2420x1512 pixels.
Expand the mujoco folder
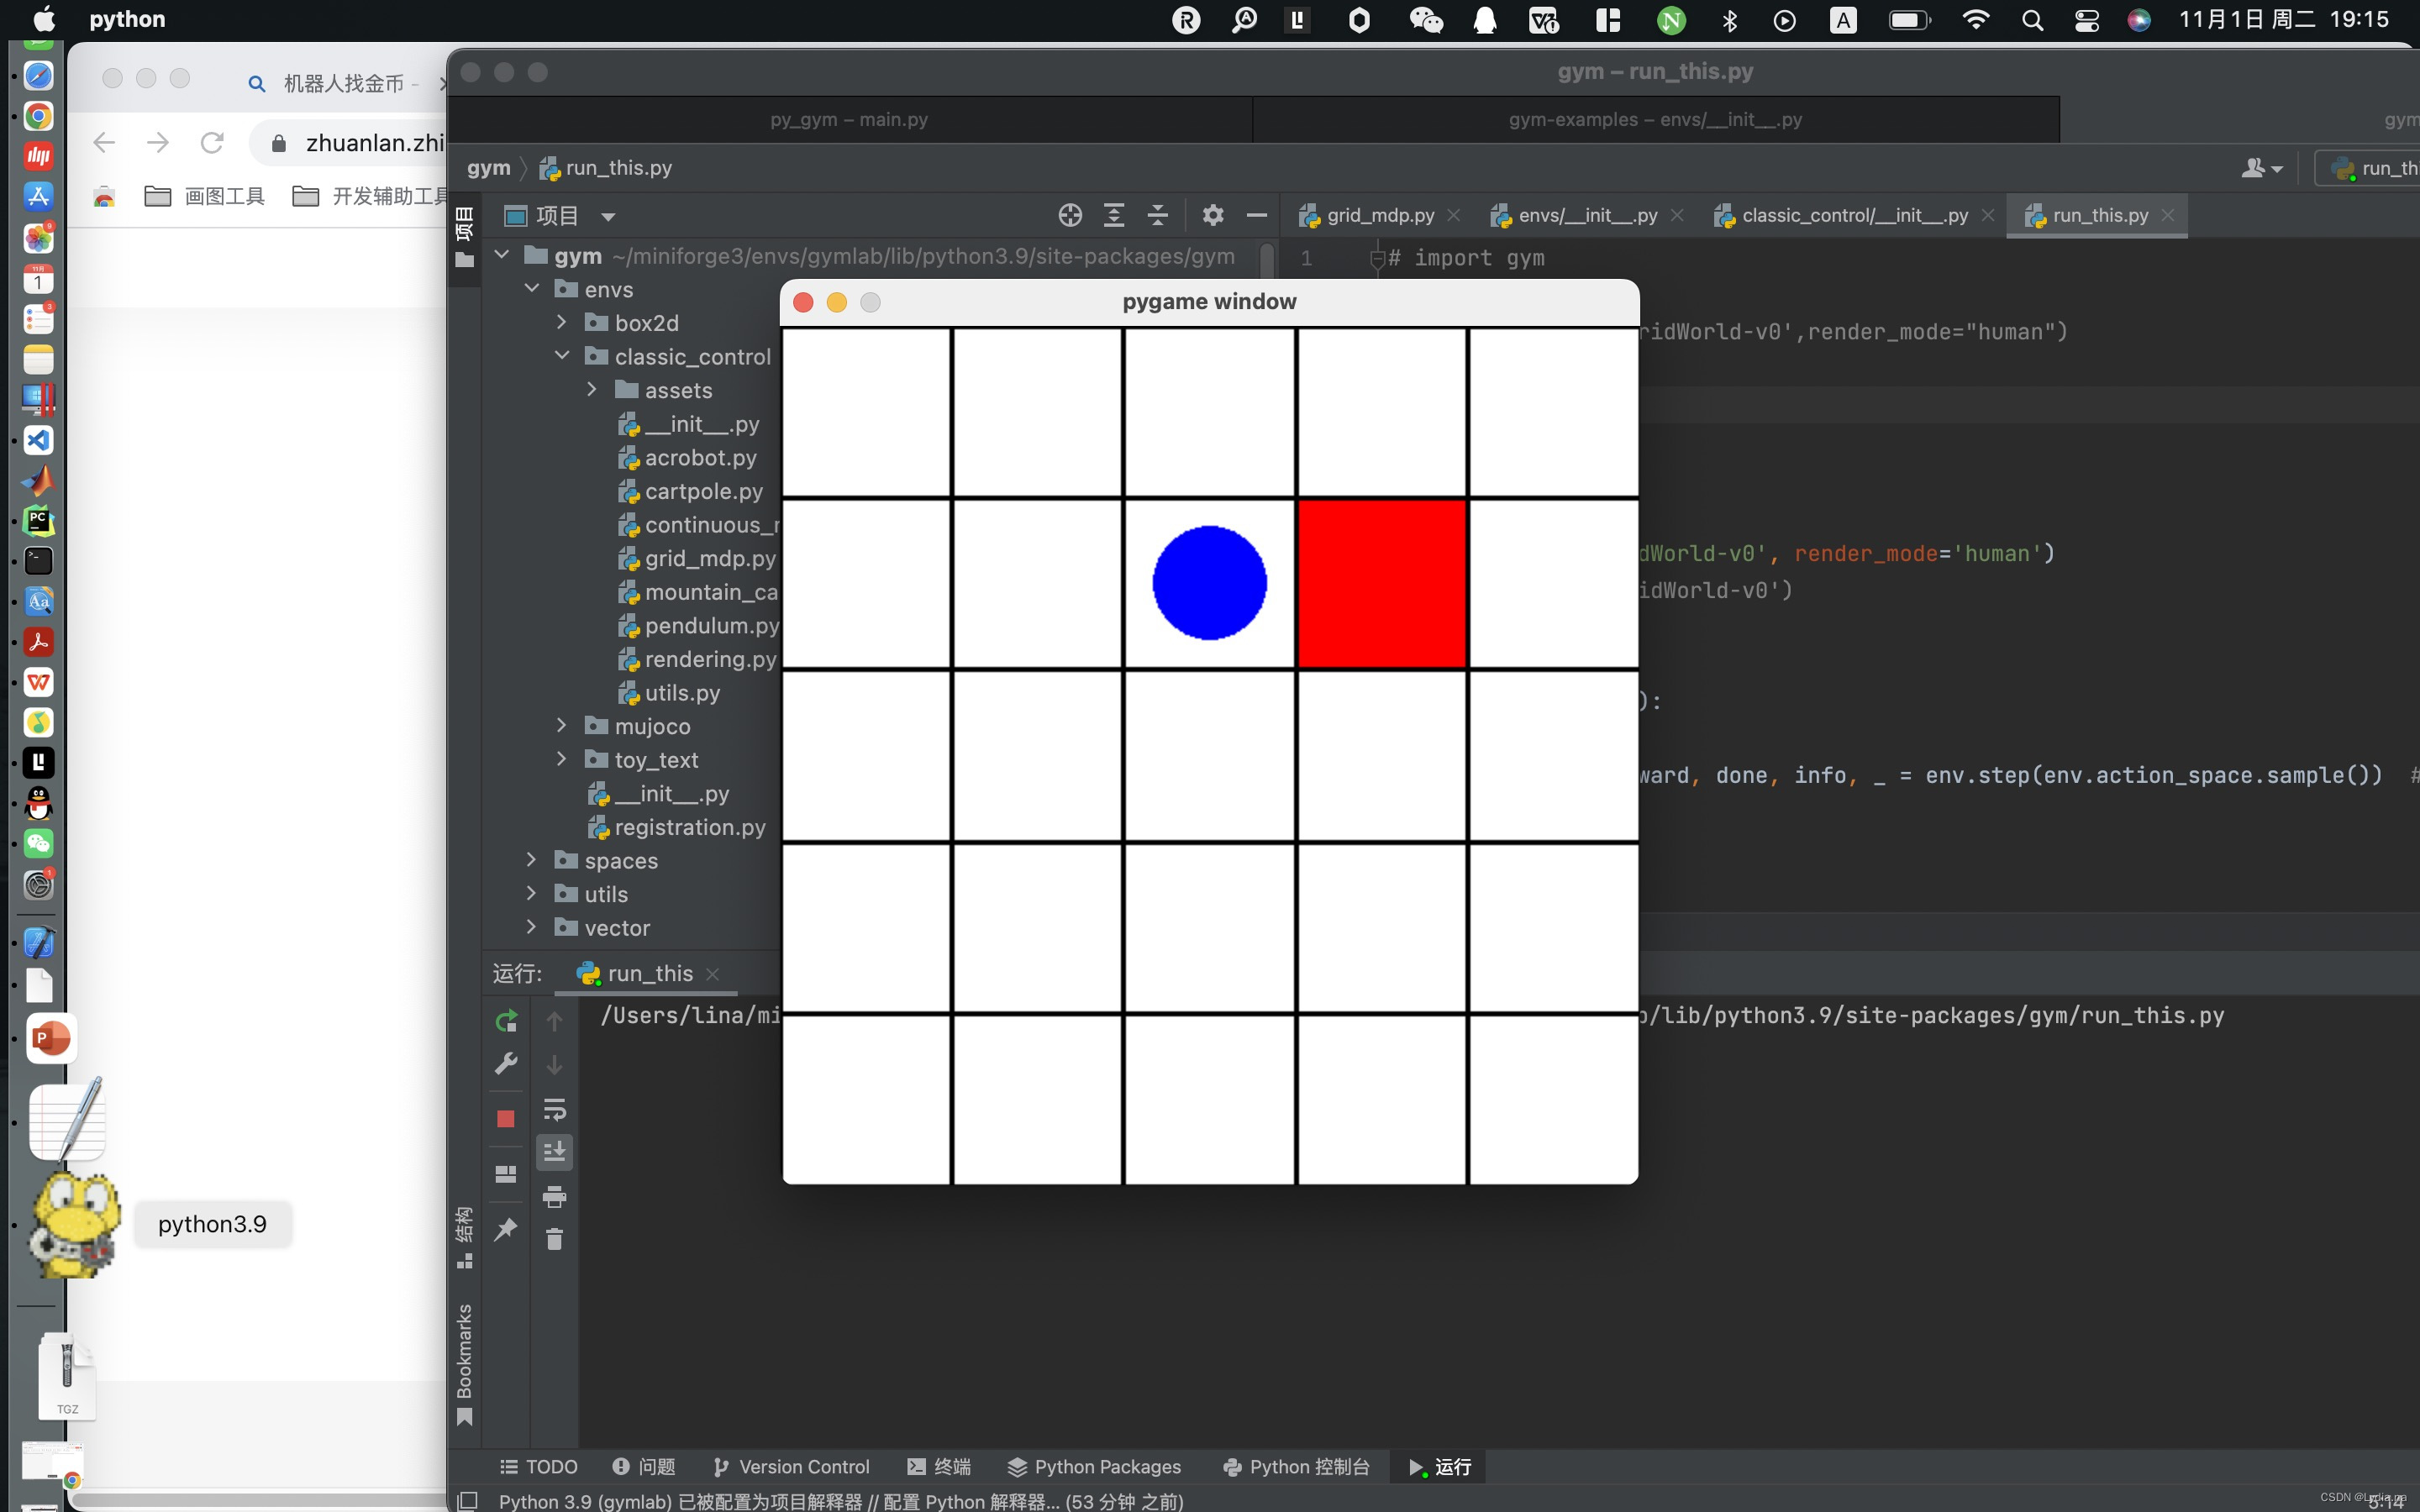tap(563, 727)
